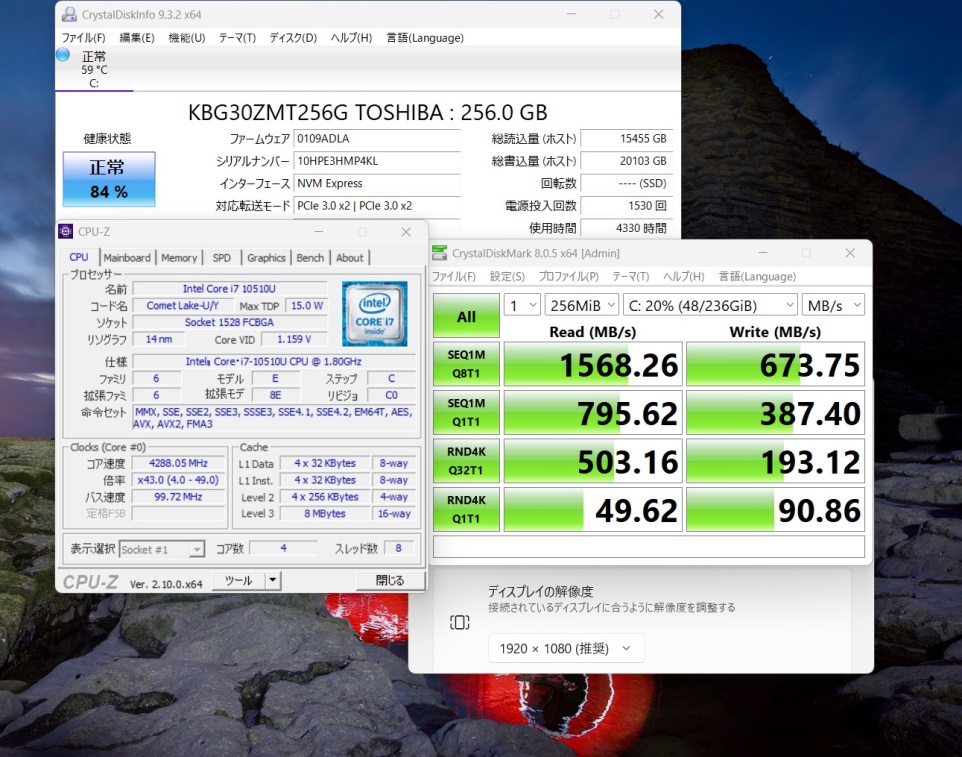Click the Intel Core i7 logo in CPU-Z

(374, 313)
